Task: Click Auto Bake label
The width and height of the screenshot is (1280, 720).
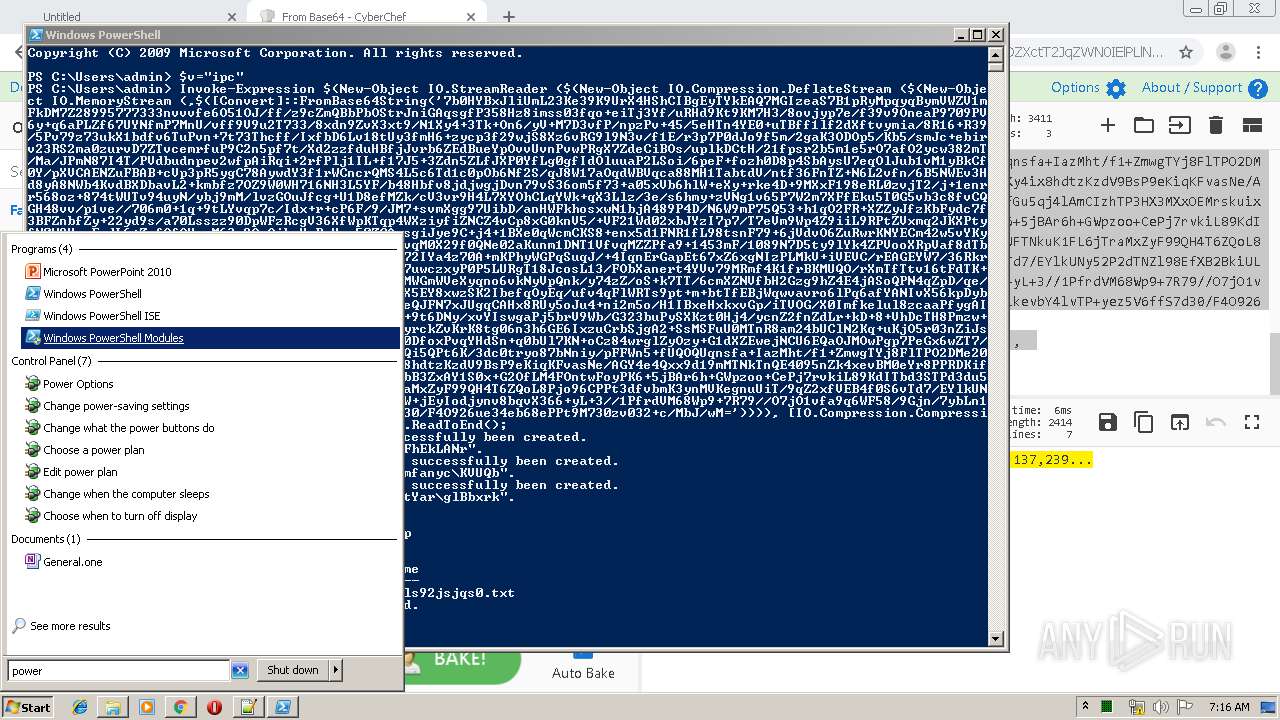Action: 583,673
